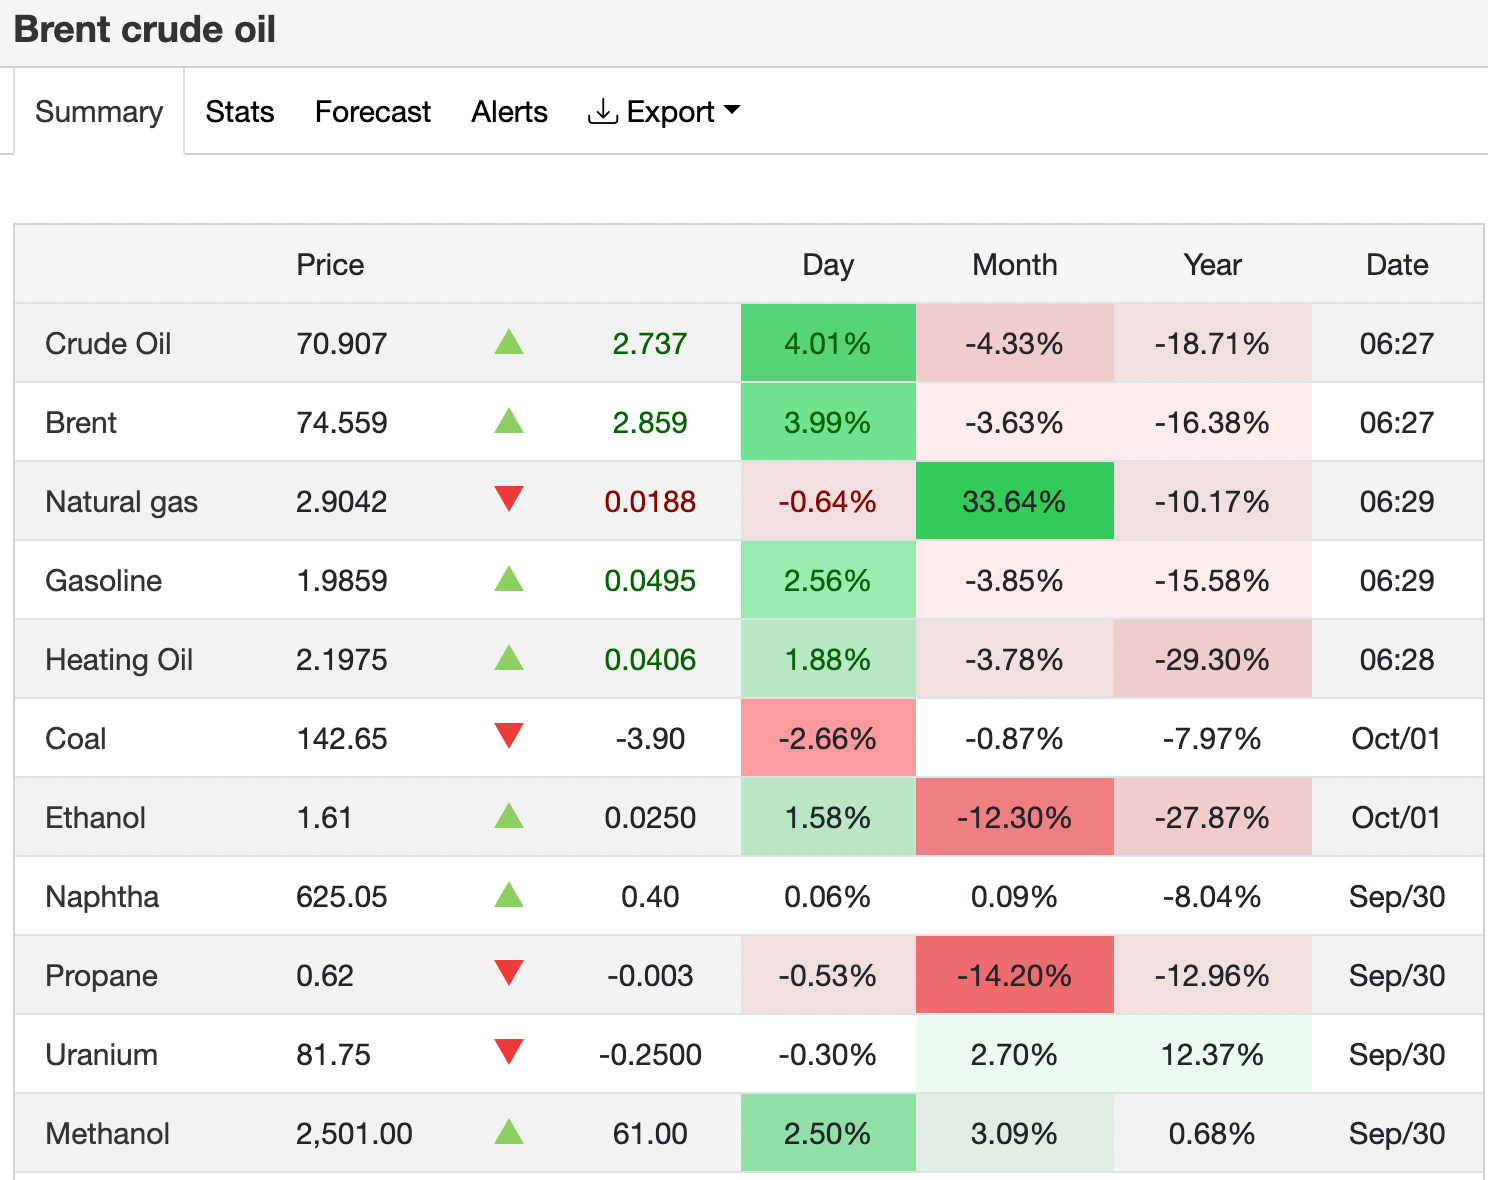Select Uranium price 81.75
The image size is (1488, 1180).
click(x=334, y=1055)
